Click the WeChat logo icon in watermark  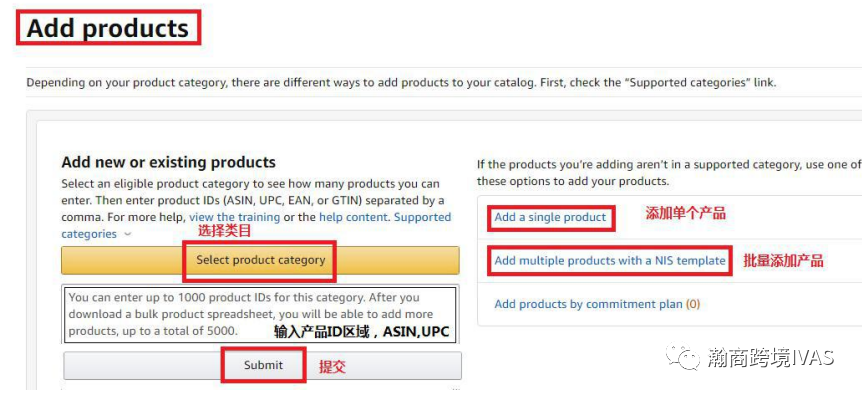coord(683,357)
